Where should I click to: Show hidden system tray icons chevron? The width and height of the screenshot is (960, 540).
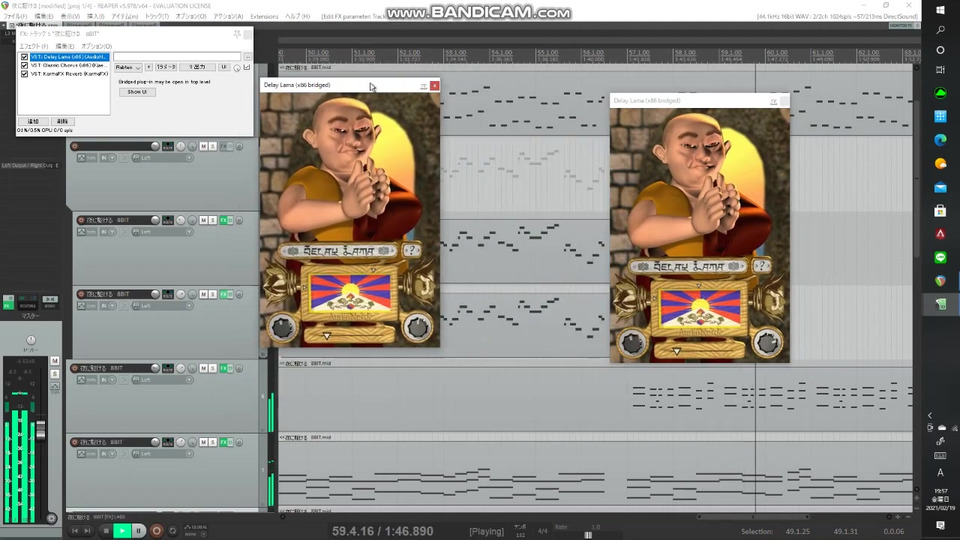click(x=929, y=415)
